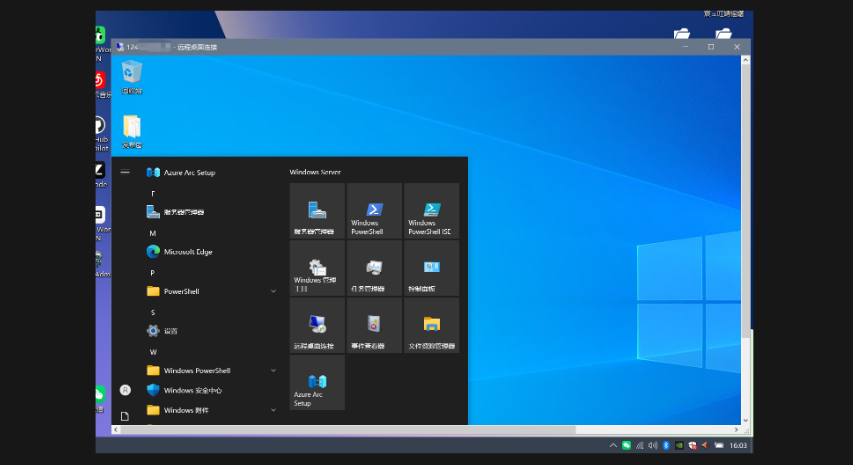Expand the Start menu hamburger button
853x465 pixels.
click(125, 172)
